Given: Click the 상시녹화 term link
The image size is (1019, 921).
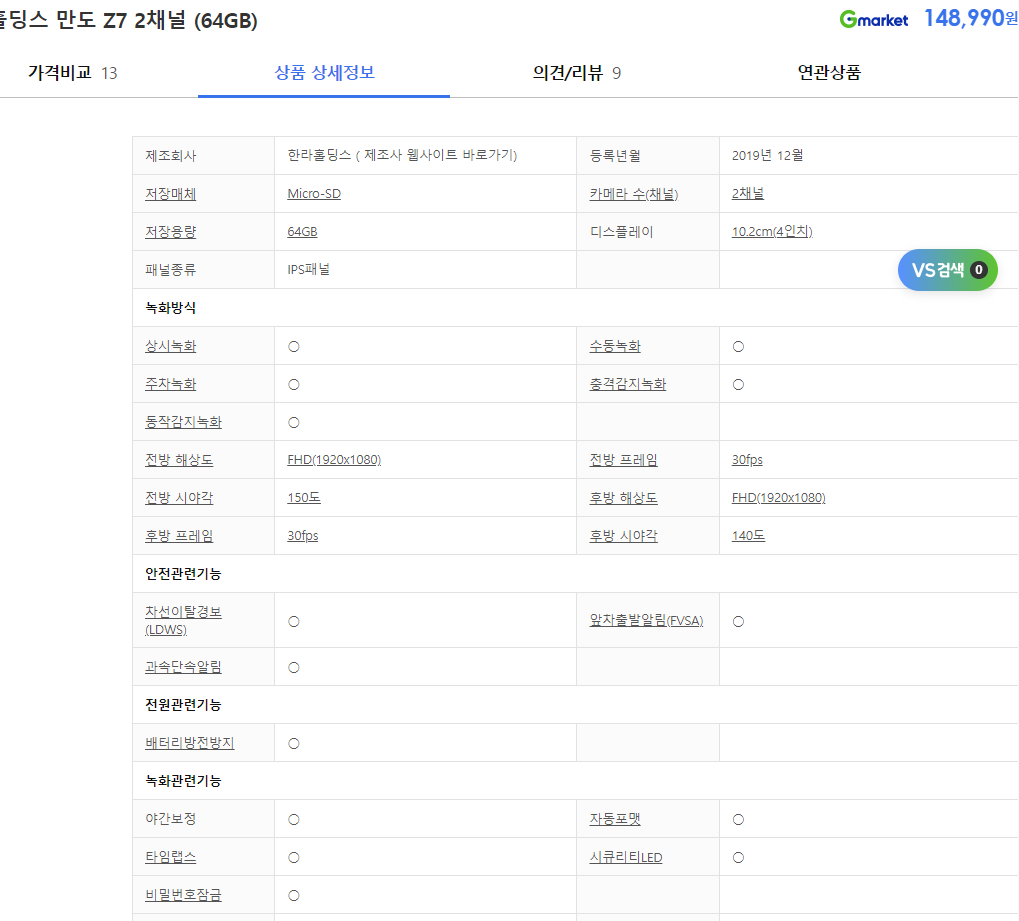Looking at the screenshot, I should pyautogui.click(x=170, y=346).
